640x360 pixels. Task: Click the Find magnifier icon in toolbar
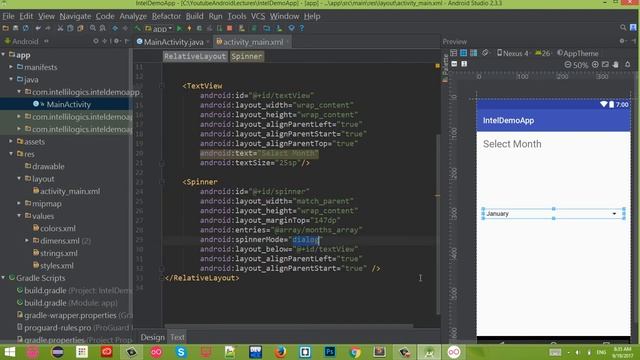93,29
